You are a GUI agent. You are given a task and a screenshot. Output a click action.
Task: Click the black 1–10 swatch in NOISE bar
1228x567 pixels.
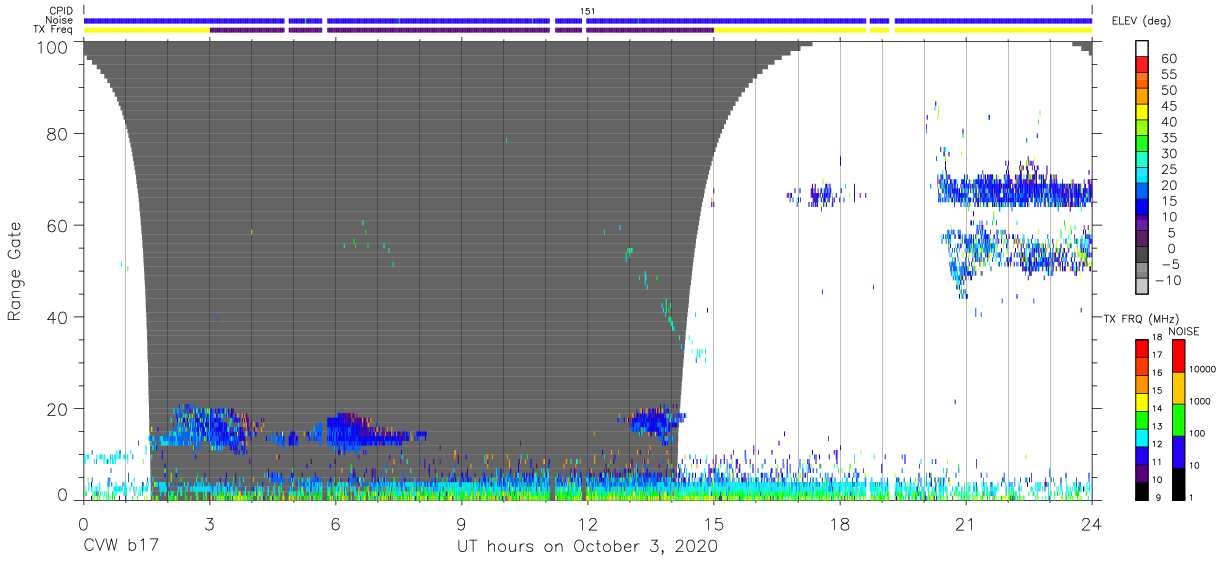click(x=1179, y=483)
